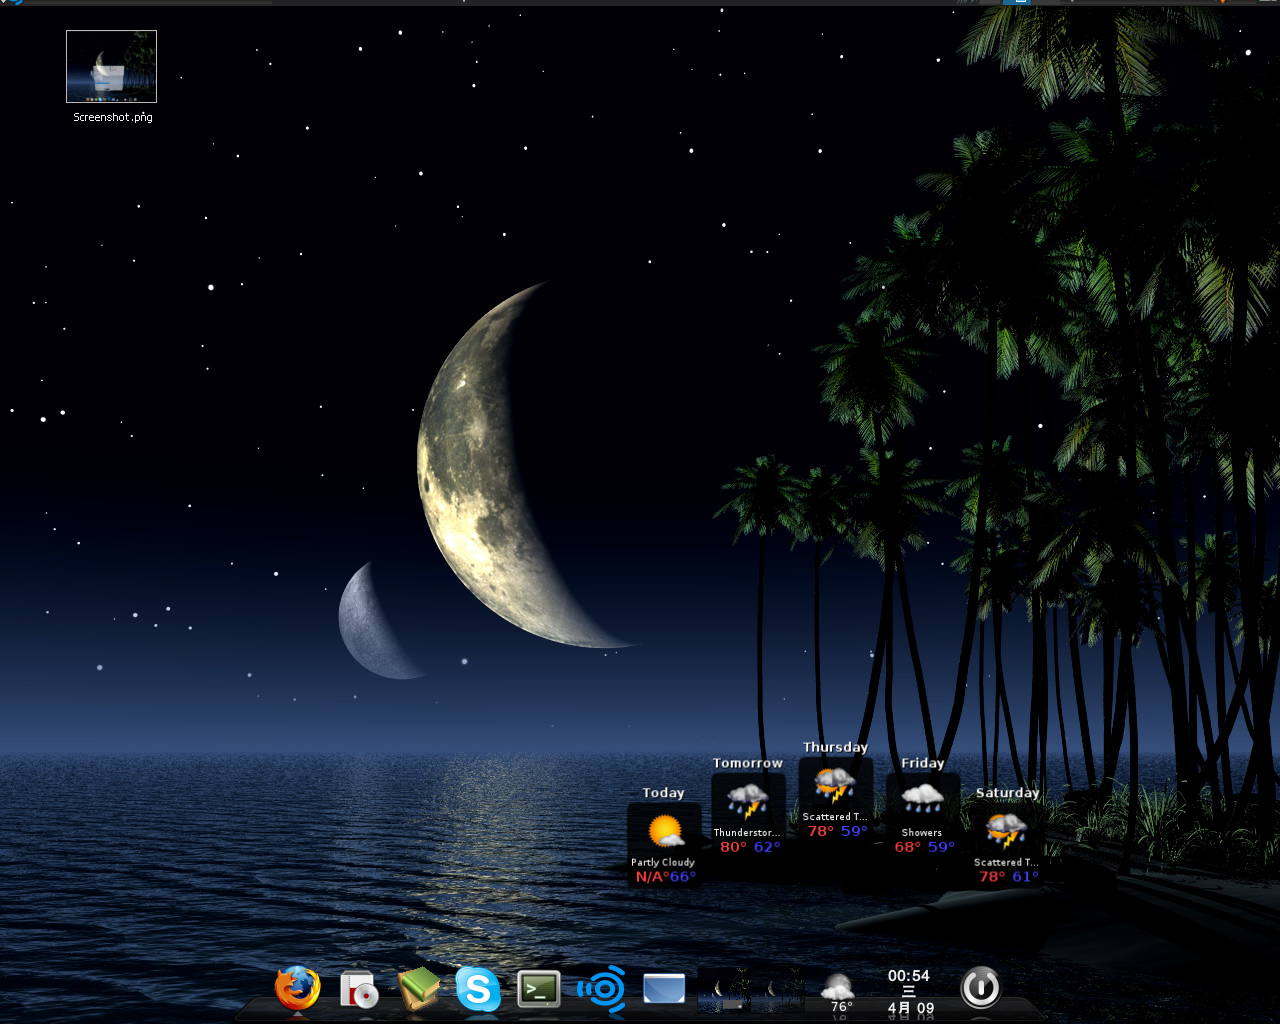Click the "Thursday" forecast heading
1280x1024 pixels.
pos(835,747)
